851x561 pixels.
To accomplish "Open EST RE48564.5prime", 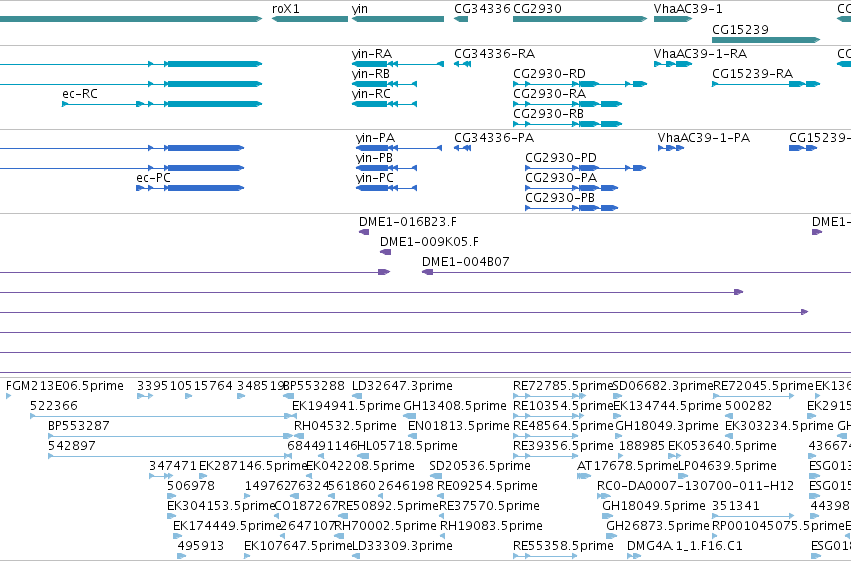I will coord(545,436).
